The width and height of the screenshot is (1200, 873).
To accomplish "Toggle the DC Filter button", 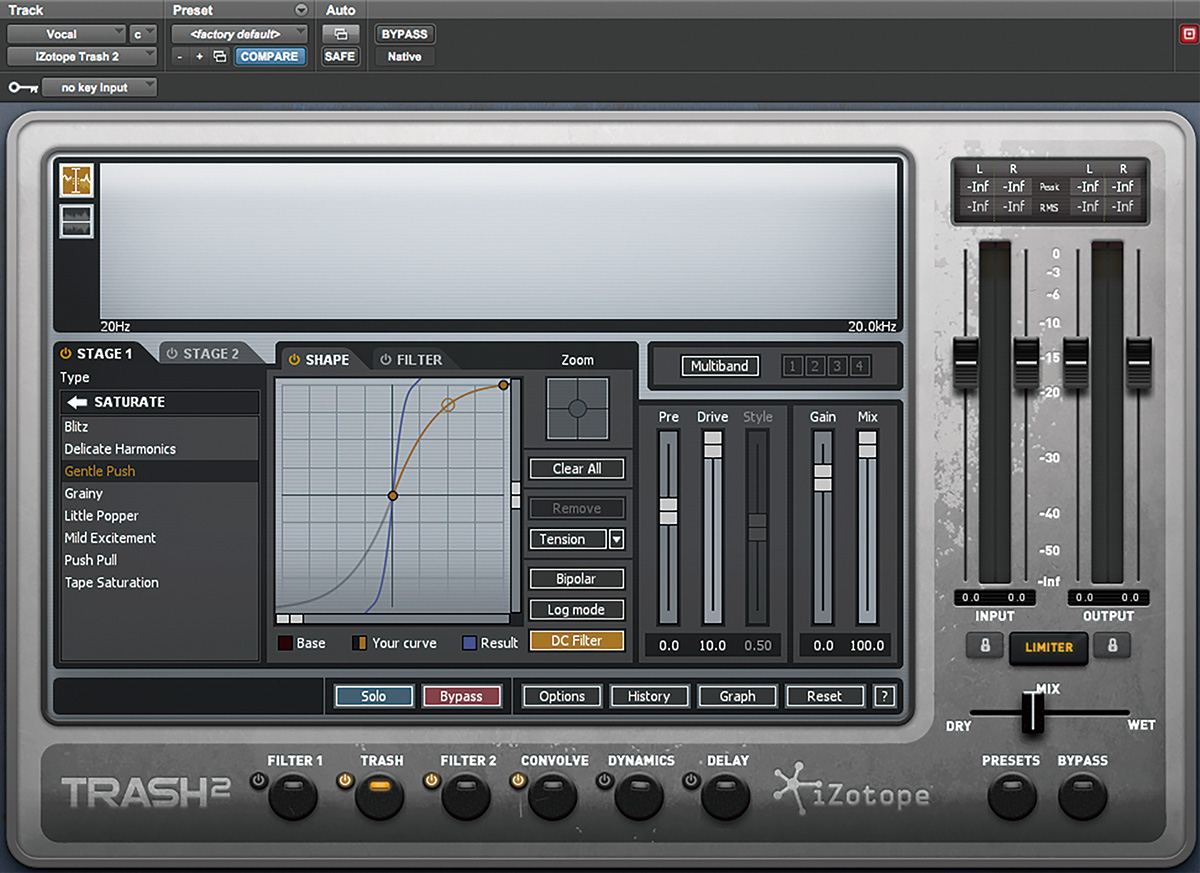I will 577,641.
